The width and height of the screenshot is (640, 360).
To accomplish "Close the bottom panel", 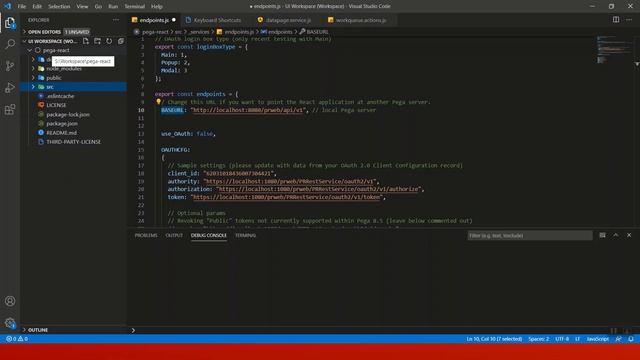I will coord(629,235).
